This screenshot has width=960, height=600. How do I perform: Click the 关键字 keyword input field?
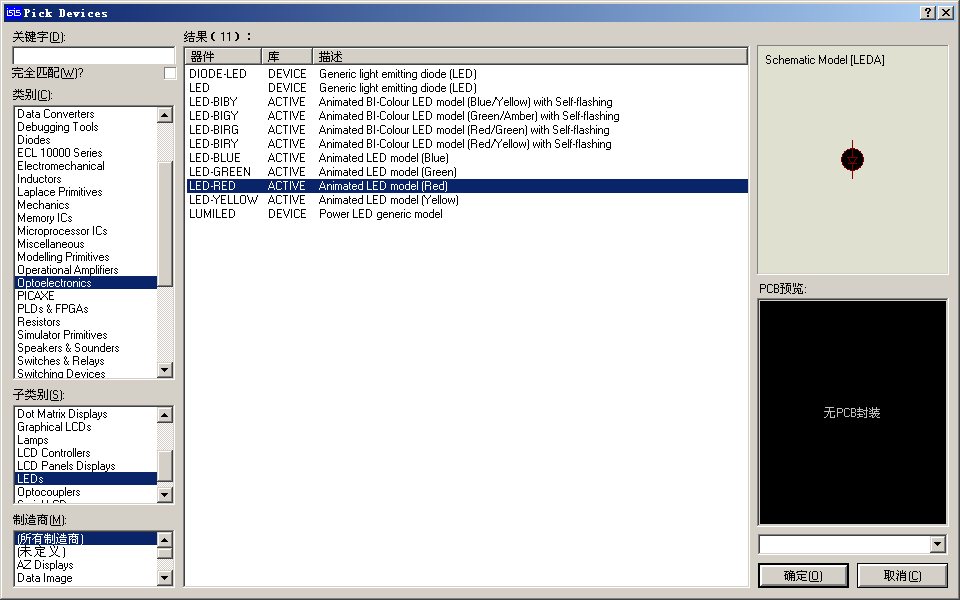94,56
